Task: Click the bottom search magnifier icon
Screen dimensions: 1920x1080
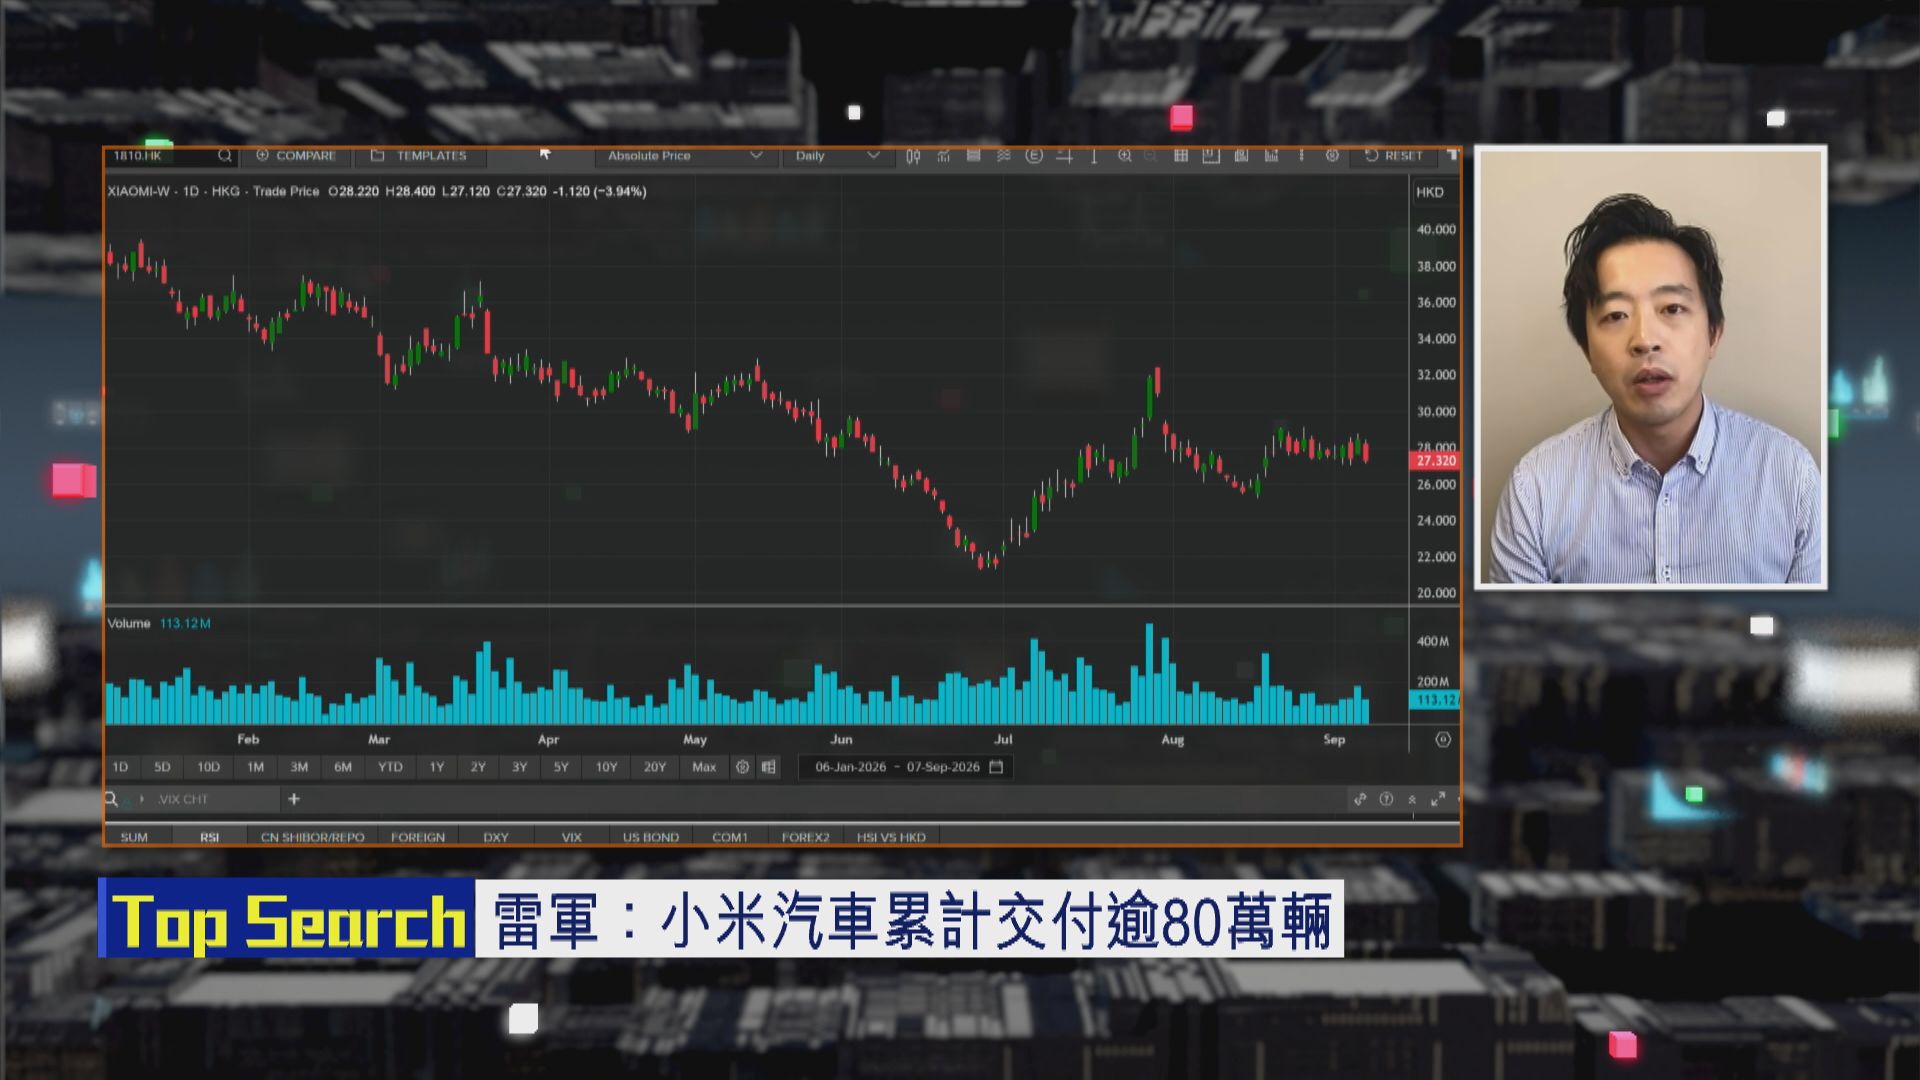Action: point(112,799)
